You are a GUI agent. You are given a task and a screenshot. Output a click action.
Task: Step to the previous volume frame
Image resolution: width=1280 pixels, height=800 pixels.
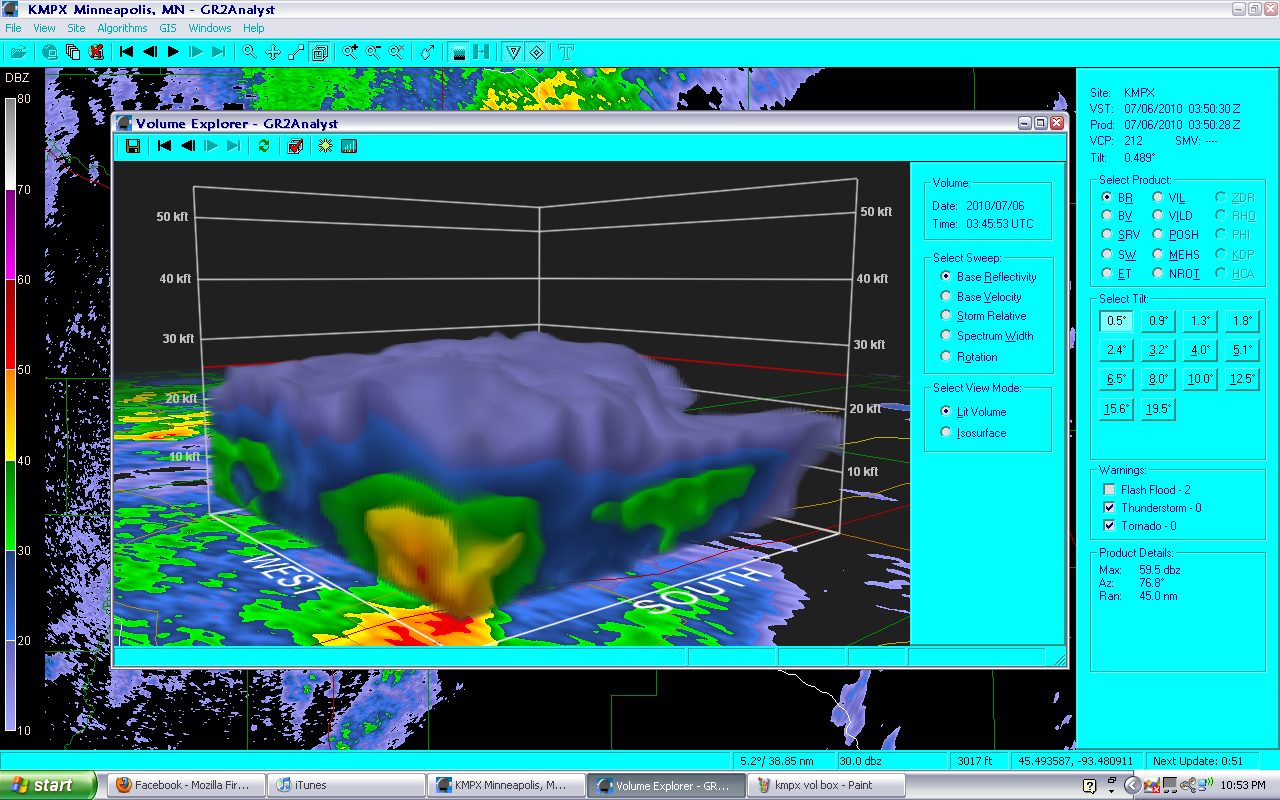[189, 146]
